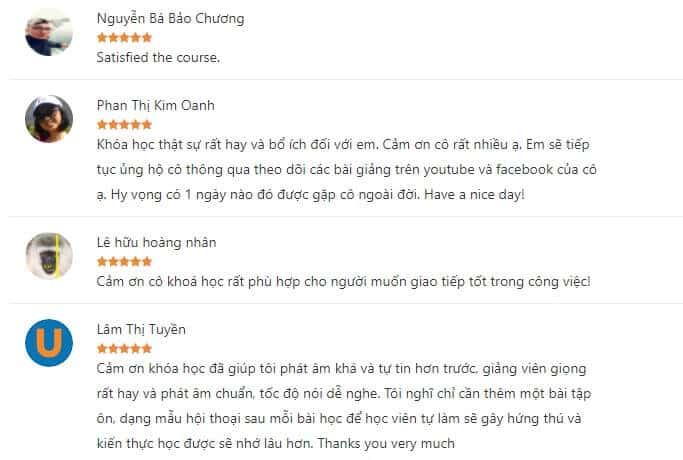Select the name Lê hữu hoàng nhân
This screenshot has width=683, height=460.
point(156,243)
